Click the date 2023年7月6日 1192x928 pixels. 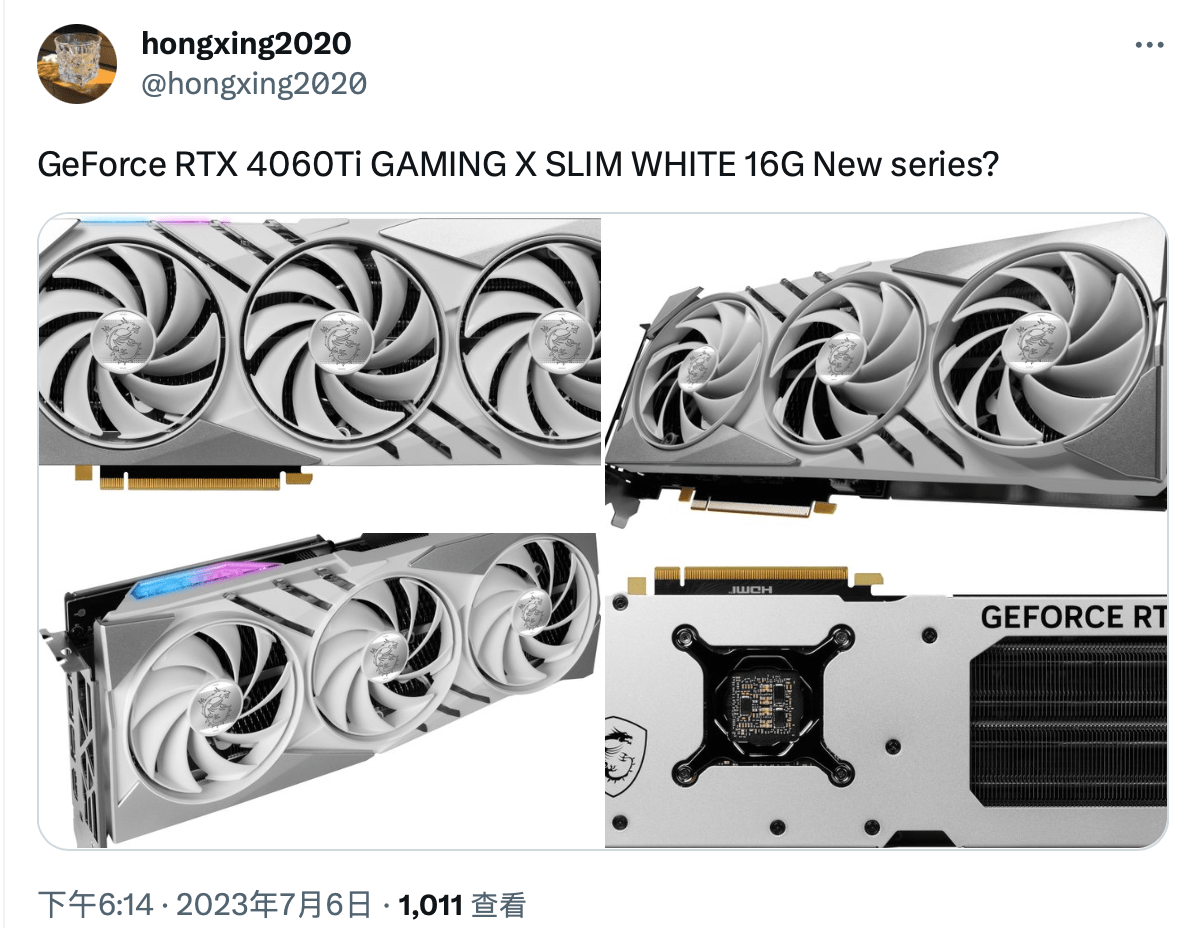tap(274, 904)
